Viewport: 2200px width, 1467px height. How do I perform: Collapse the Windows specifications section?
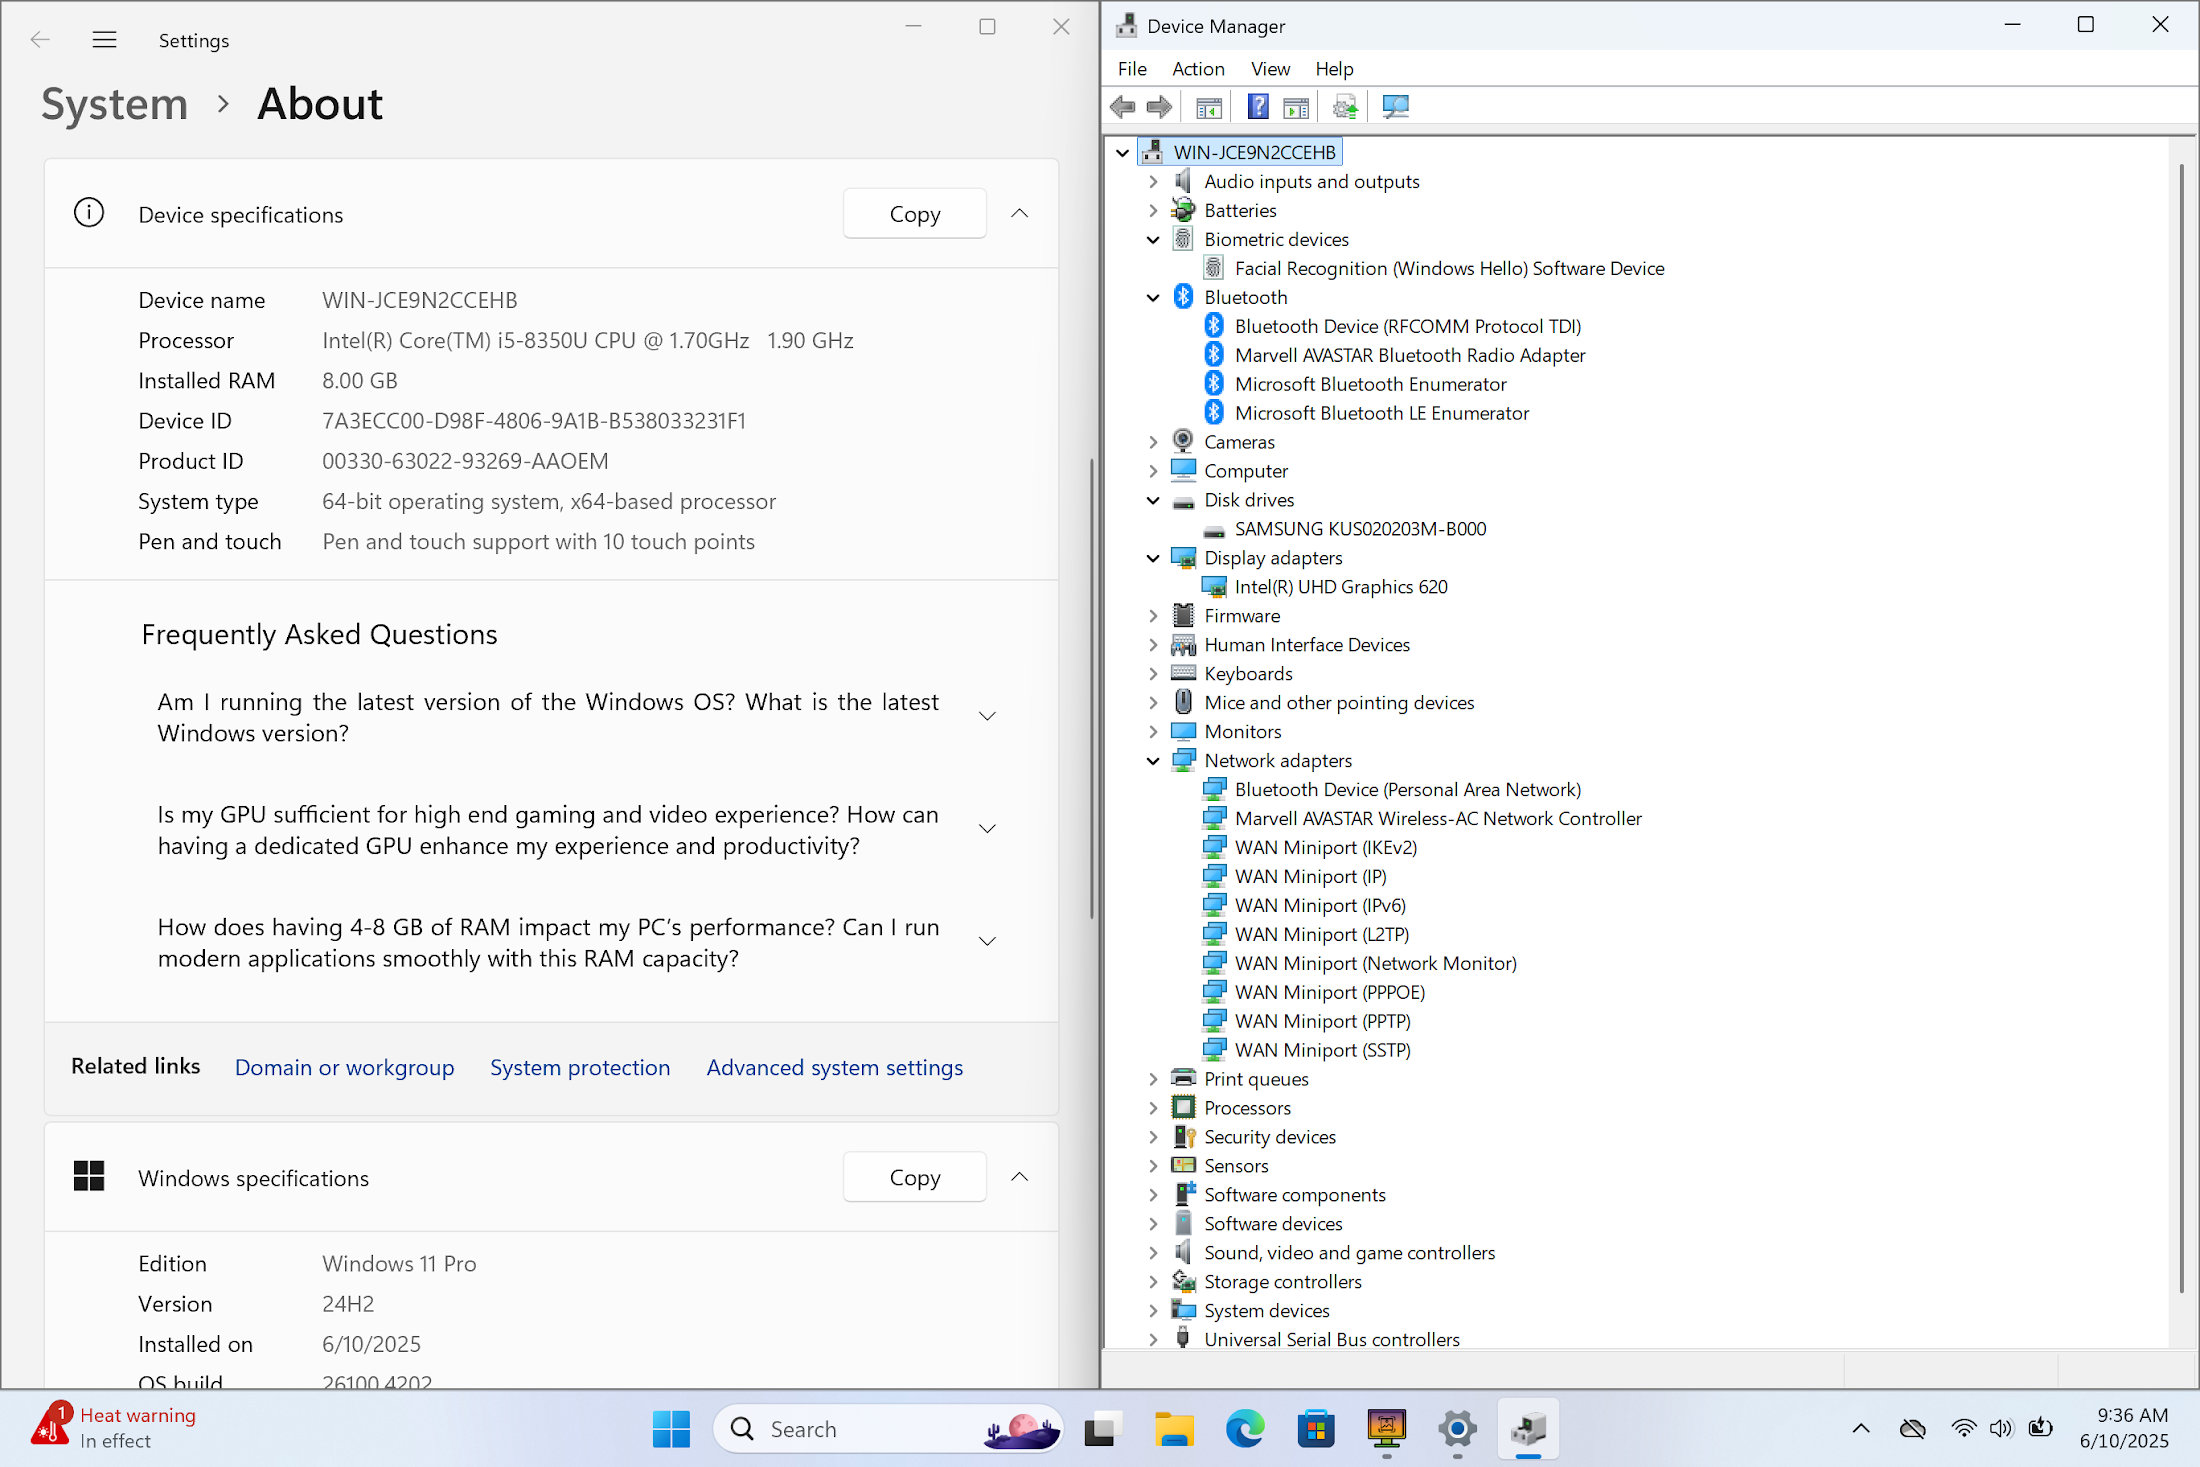(x=1019, y=1177)
